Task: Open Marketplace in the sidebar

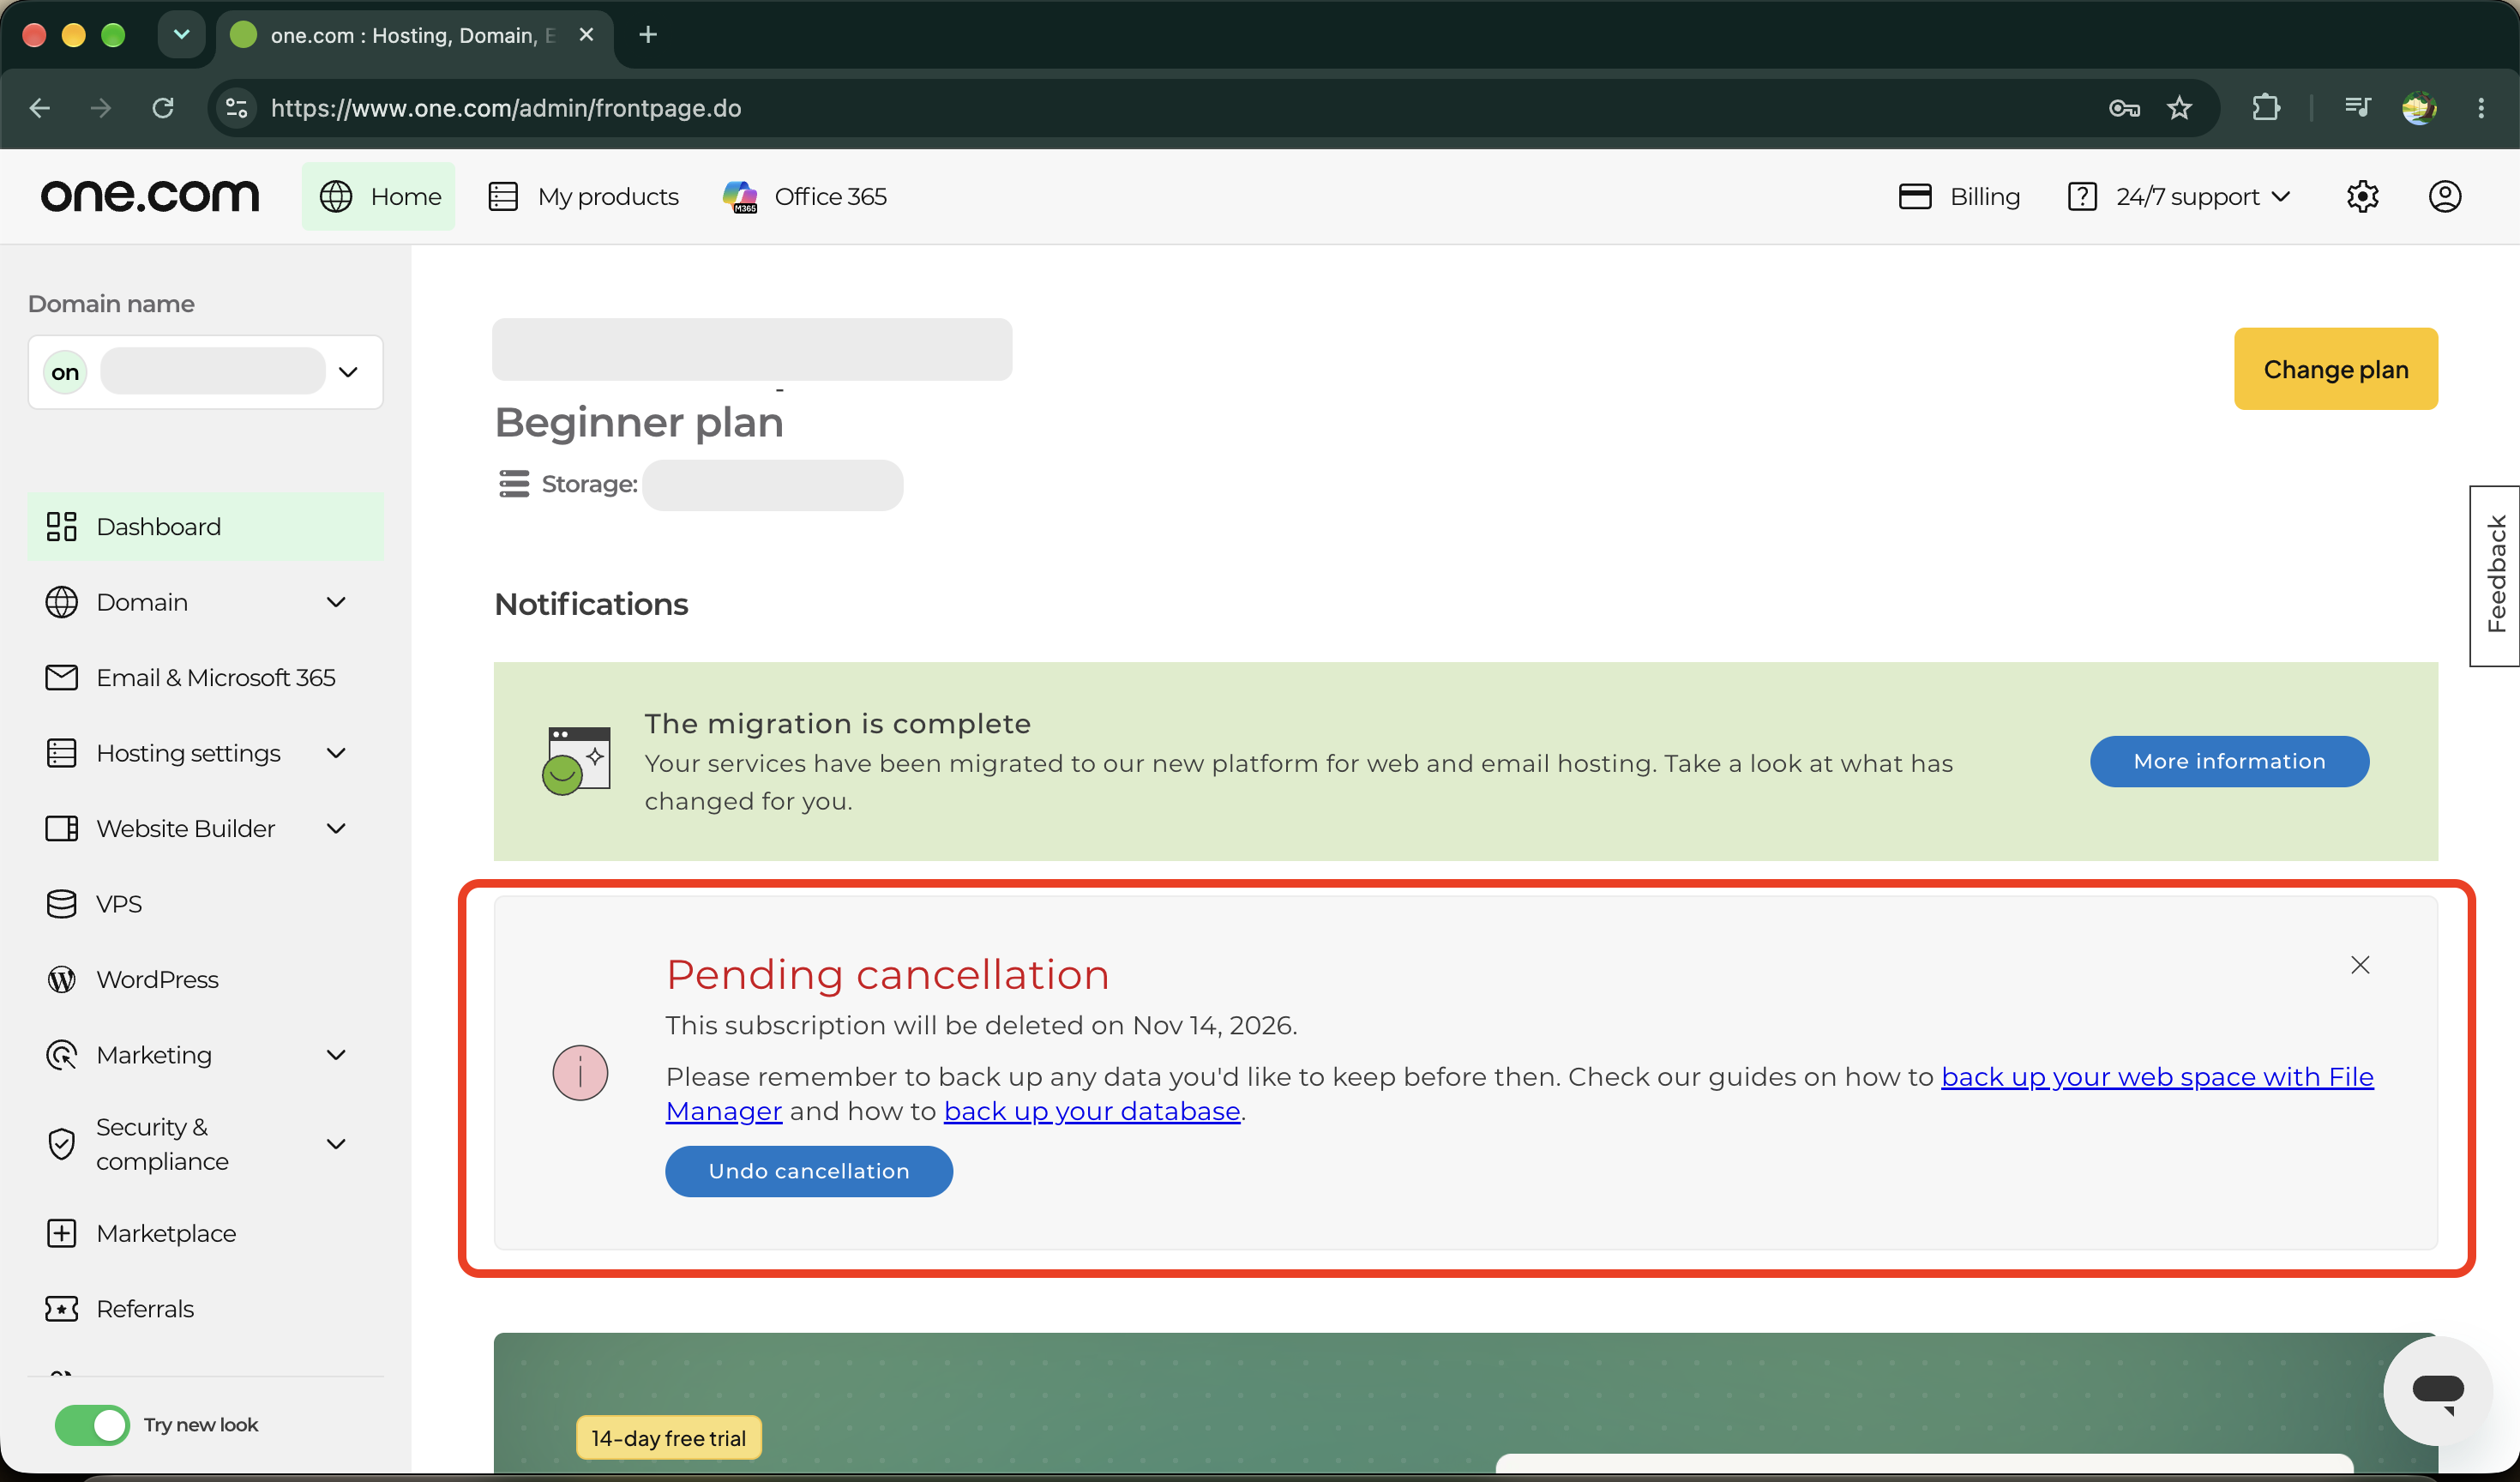Action: tap(205, 1234)
